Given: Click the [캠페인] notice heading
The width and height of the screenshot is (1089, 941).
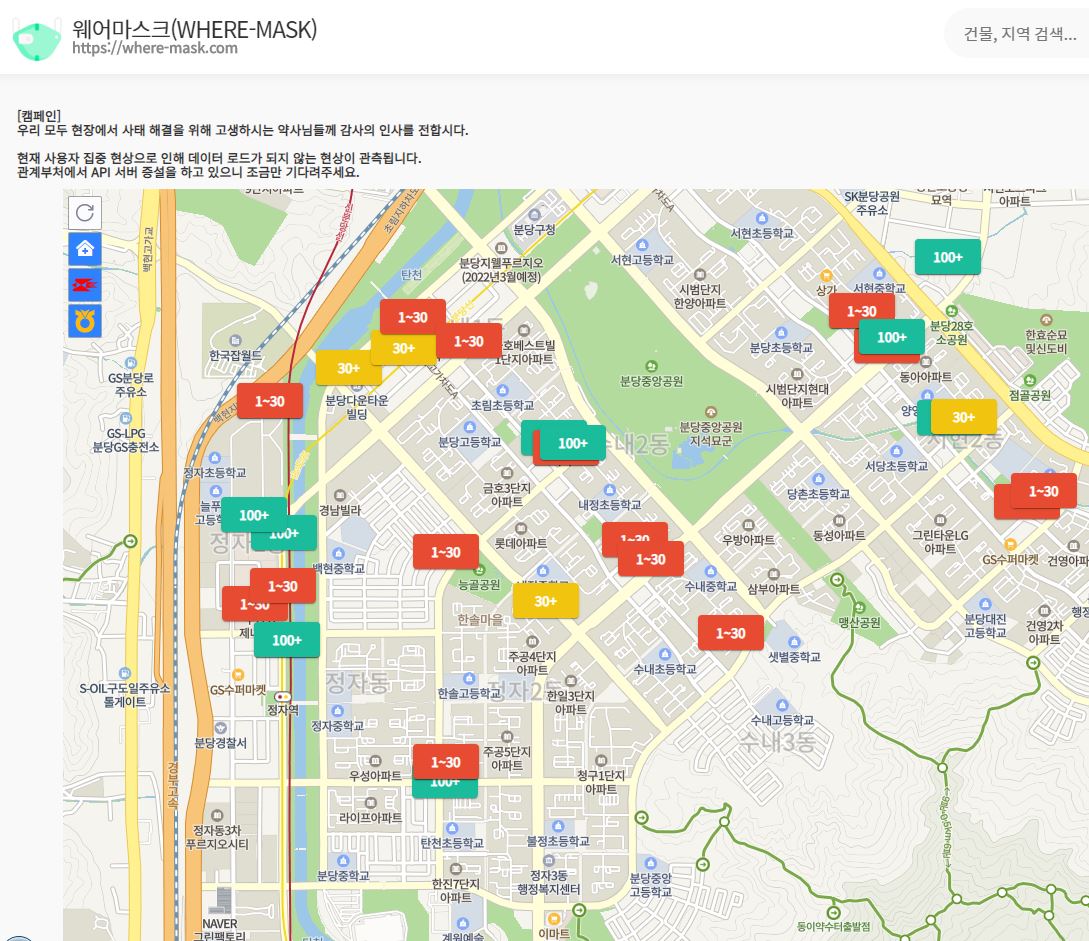Looking at the screenshot, I should pyautogui.click(x=39, y=115).
